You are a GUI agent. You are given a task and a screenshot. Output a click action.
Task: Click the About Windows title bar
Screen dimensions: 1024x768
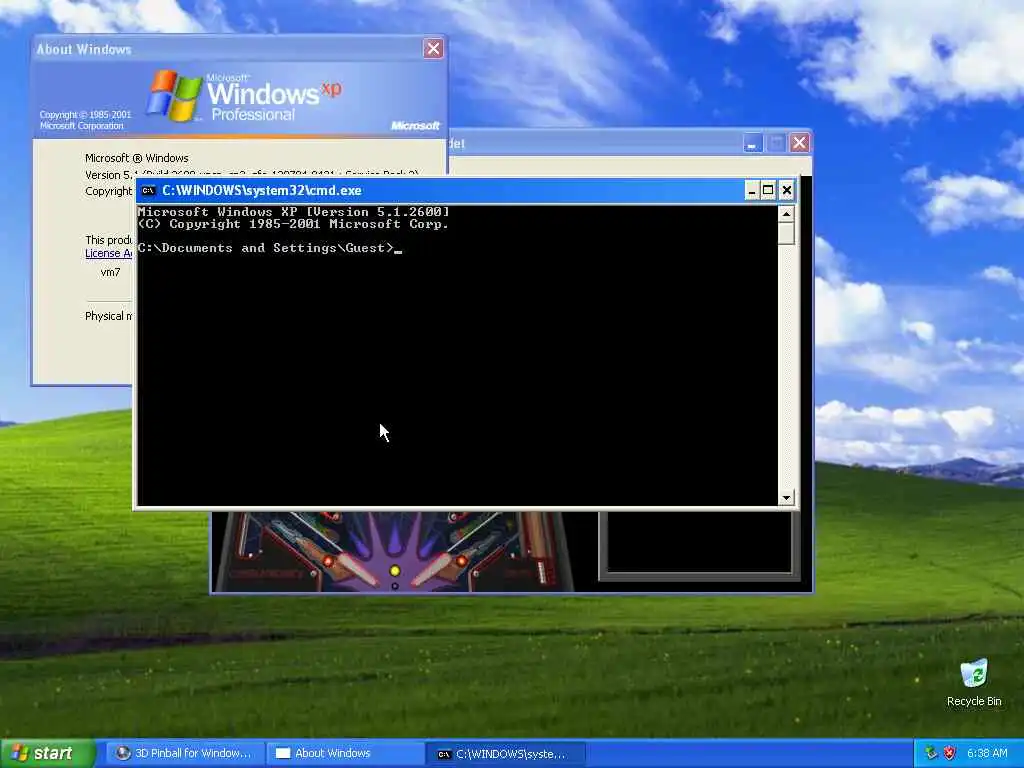point(229,49)
